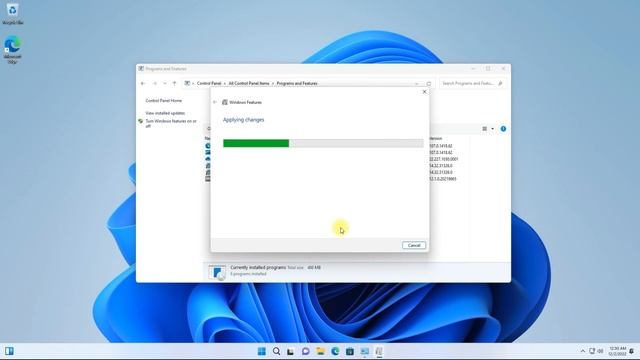Open taskbar Search
The height and width of the screenshot is (360, 640).
pos(276,351)
